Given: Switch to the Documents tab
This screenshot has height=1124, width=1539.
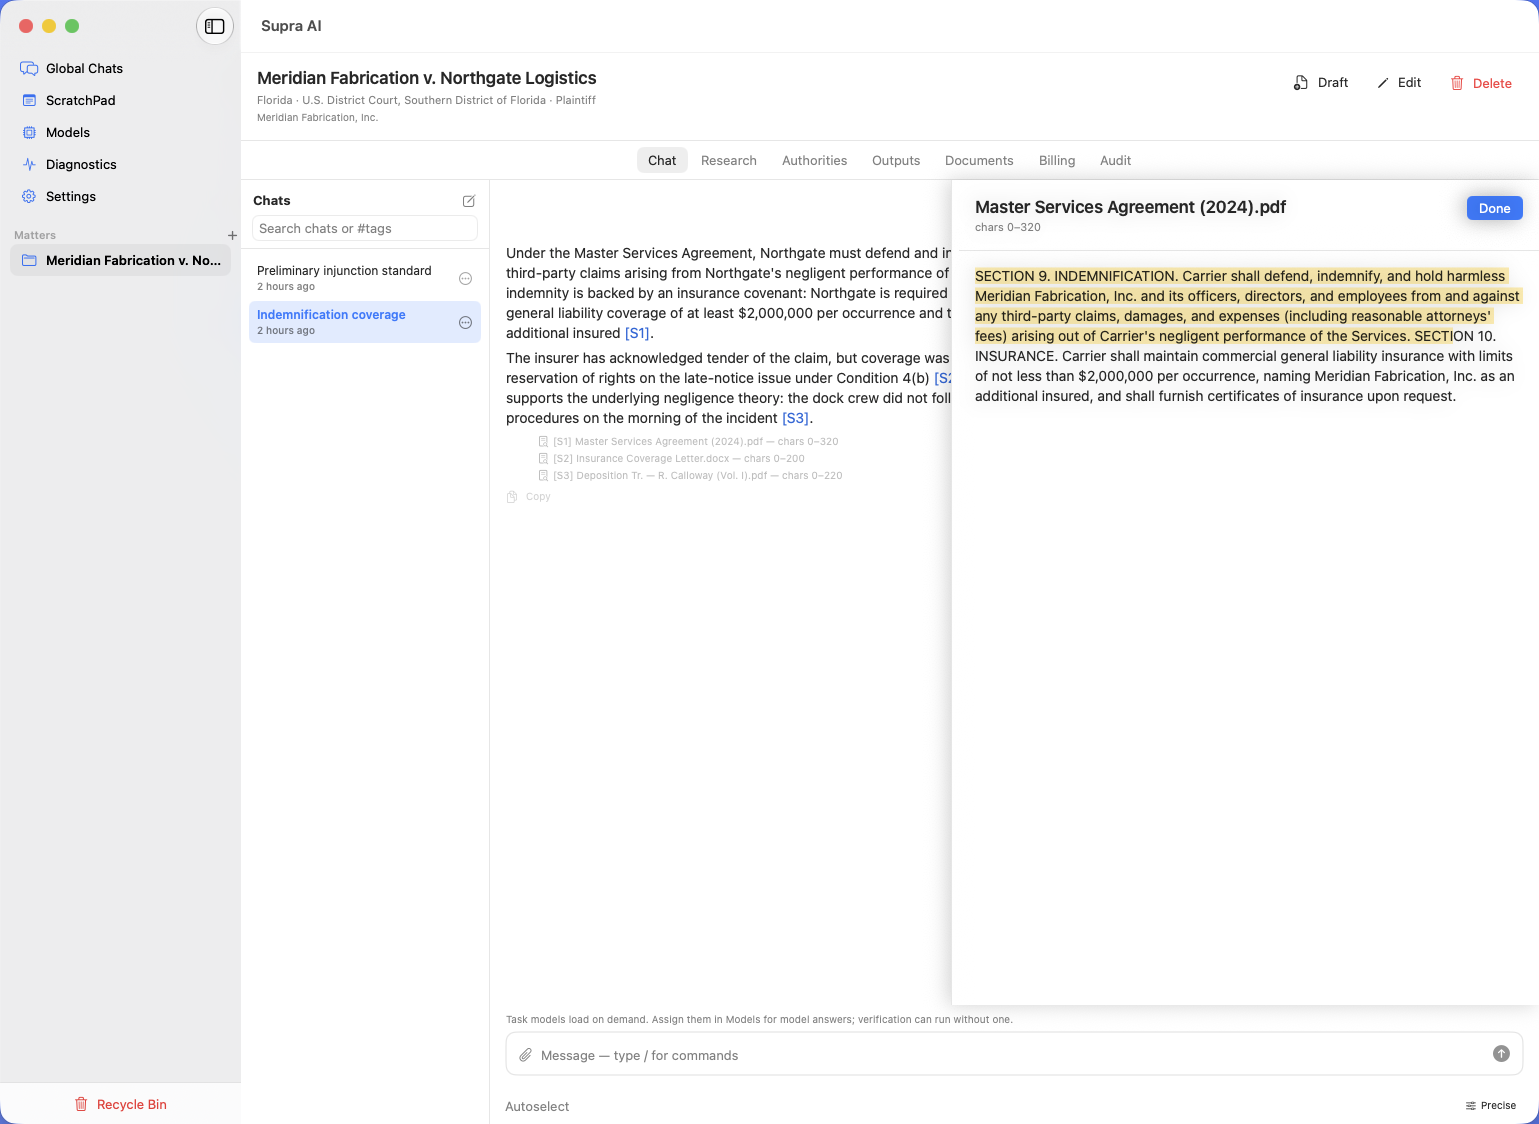Looking at the screenshot, I should pos(979,160).
